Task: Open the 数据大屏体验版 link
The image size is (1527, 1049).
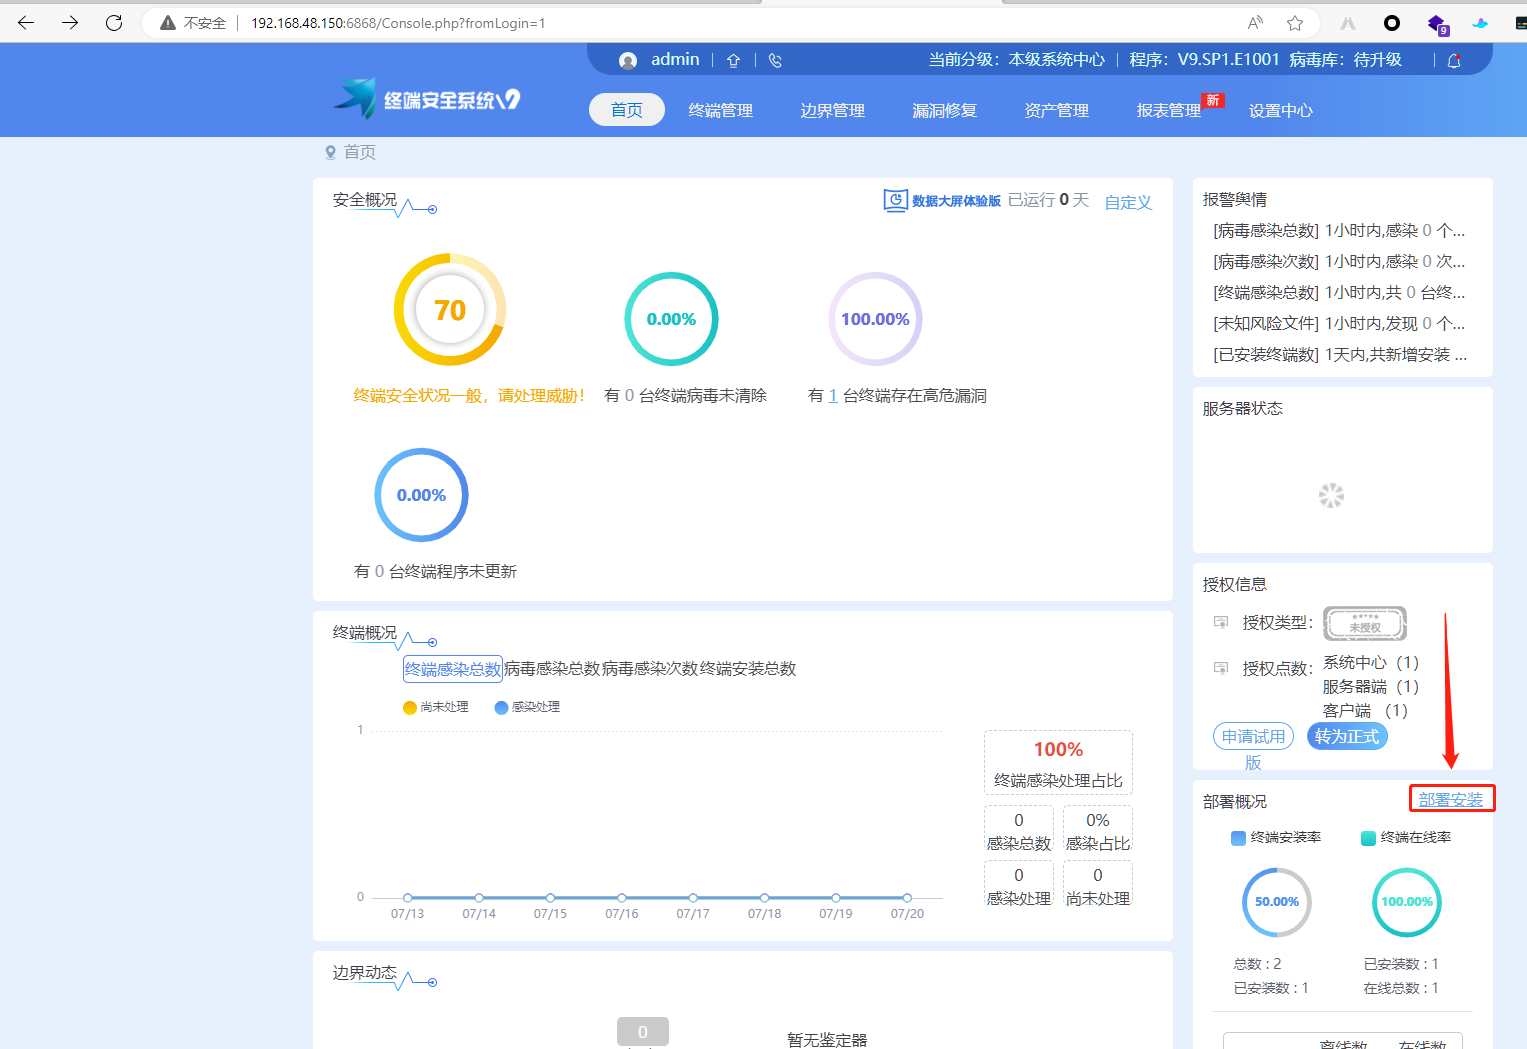Action: pos(956,201)
